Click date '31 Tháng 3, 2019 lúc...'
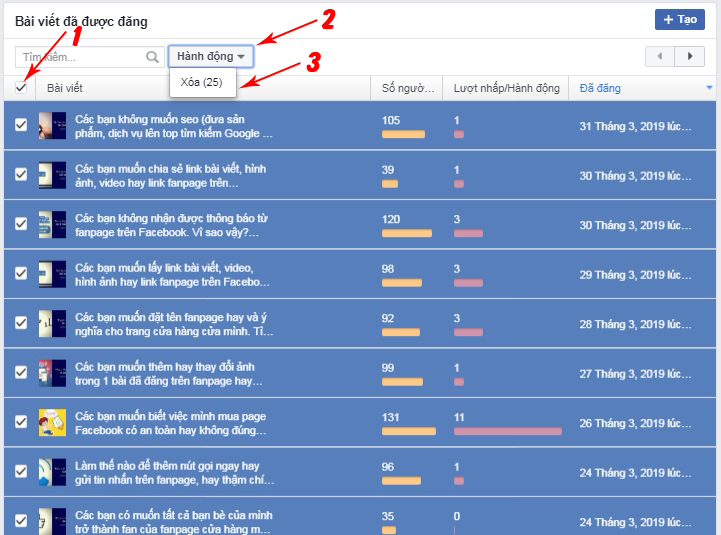The height and width of the screenshot is (535, 721). coord(635,126)
